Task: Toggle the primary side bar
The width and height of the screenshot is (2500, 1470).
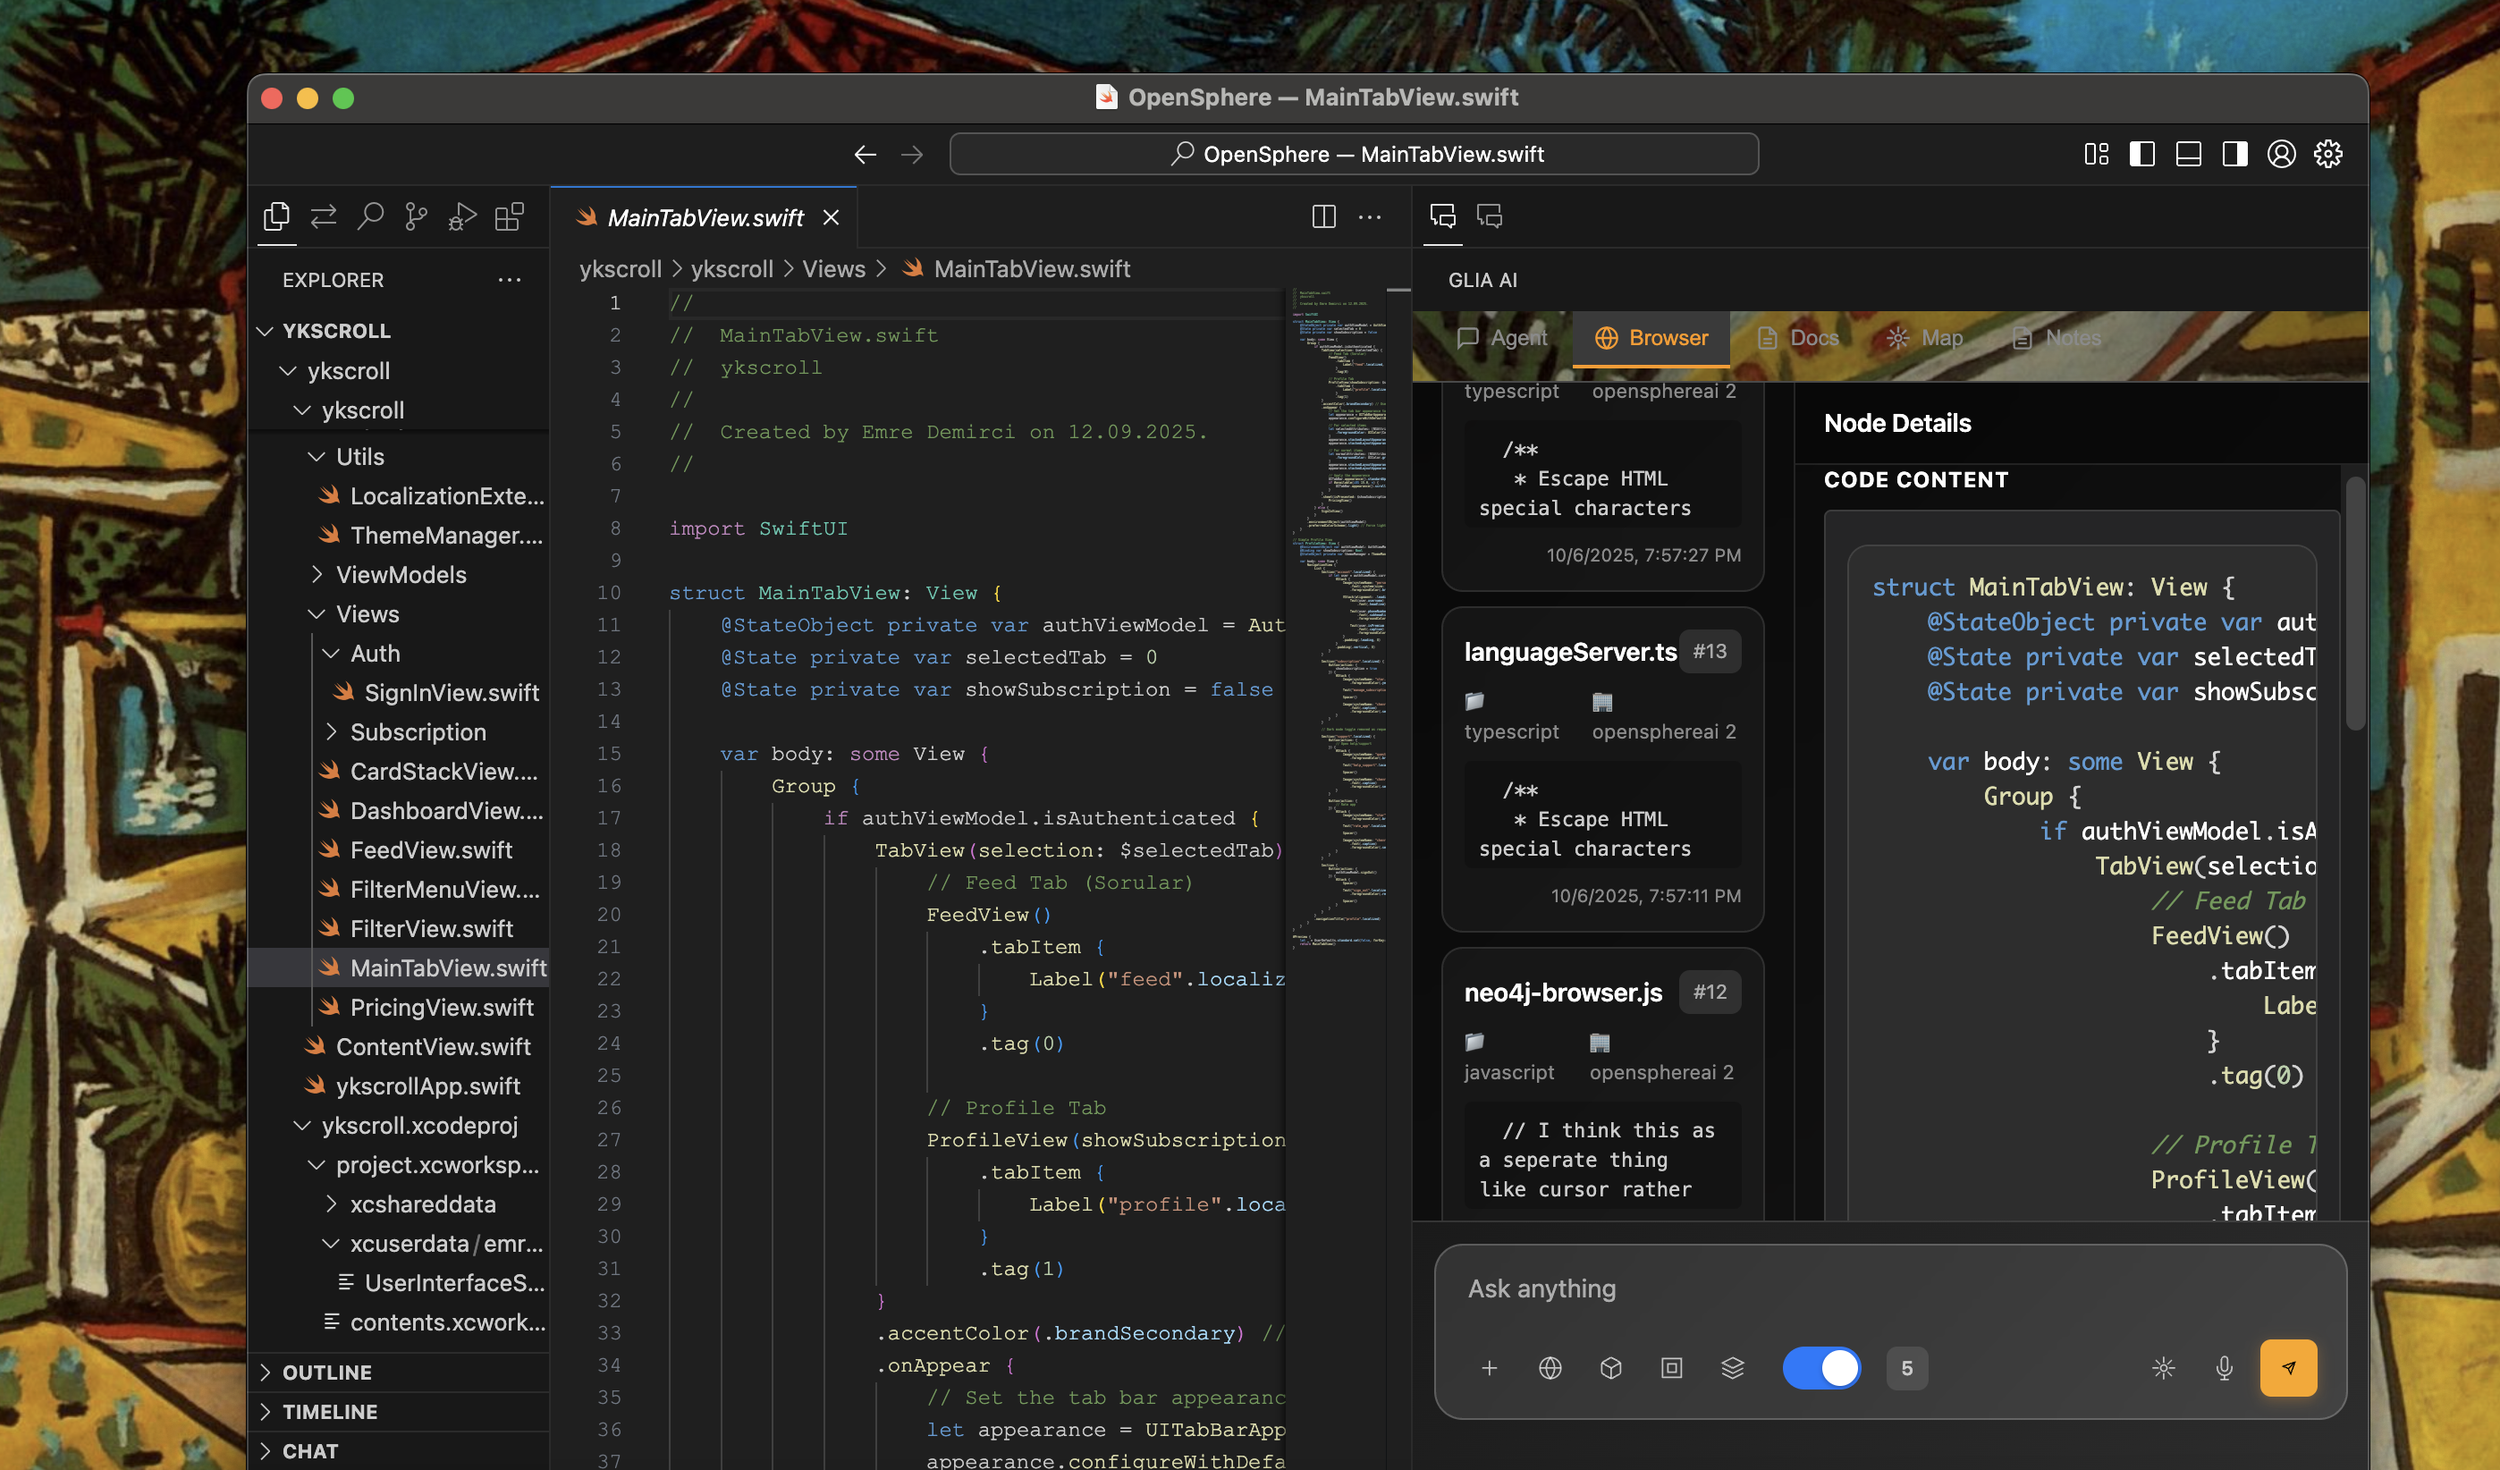Action: click(x=2142, y=153)
